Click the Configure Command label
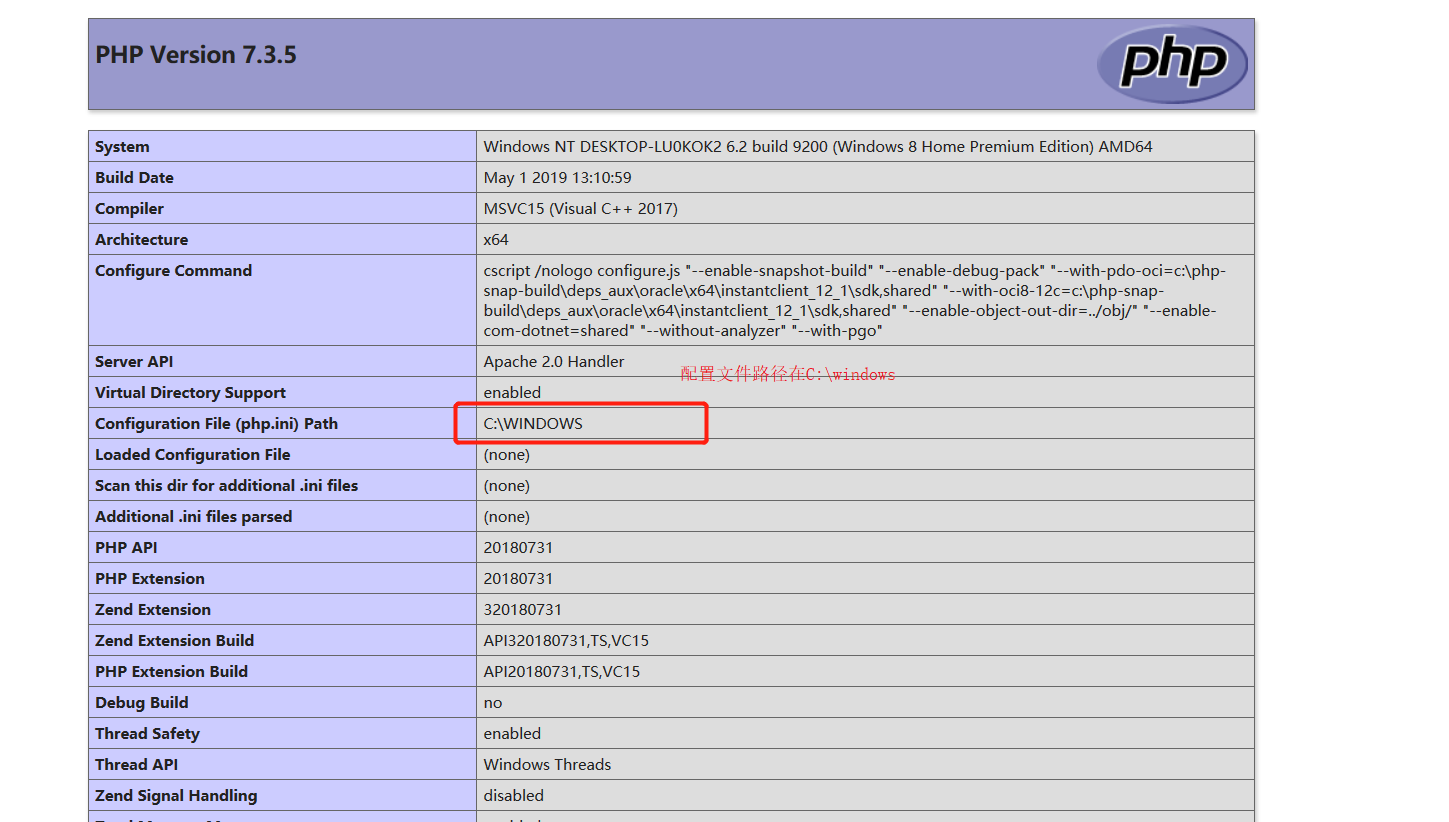 pos(173,271)
